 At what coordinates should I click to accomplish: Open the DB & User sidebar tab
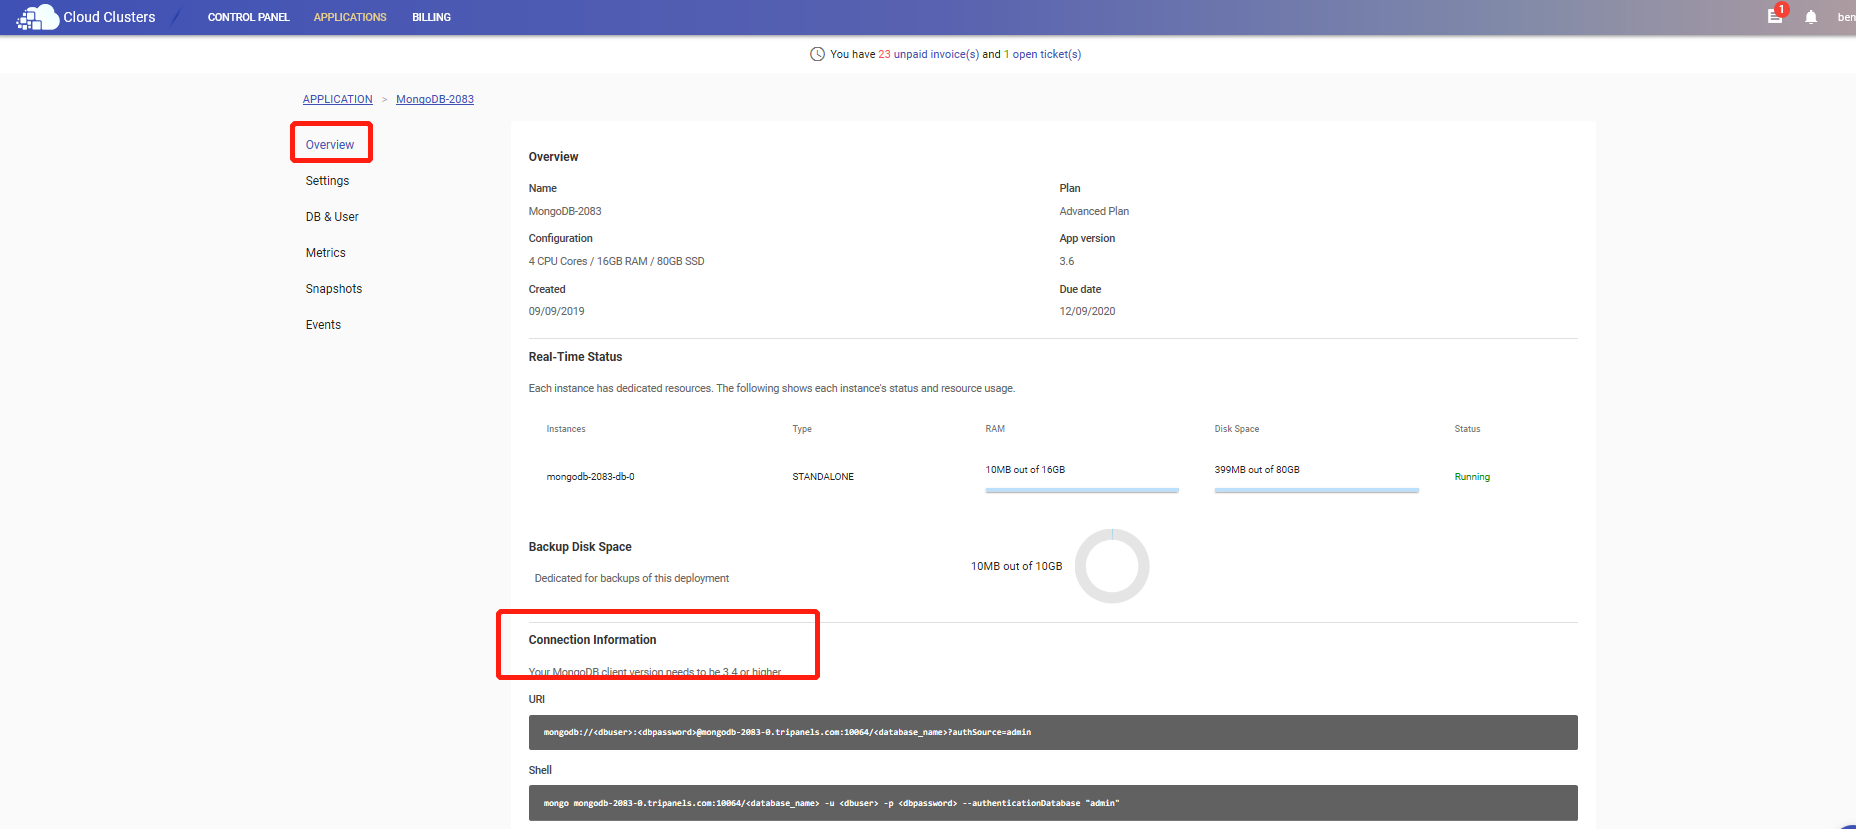click(x=332, y=217)
